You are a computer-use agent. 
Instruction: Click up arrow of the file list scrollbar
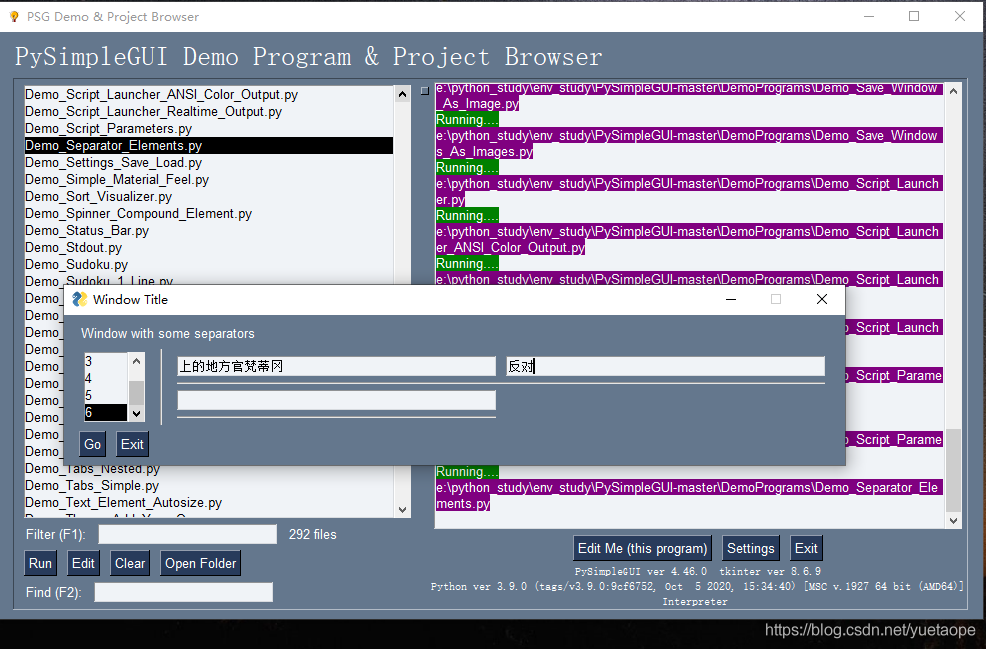point(402,94)
